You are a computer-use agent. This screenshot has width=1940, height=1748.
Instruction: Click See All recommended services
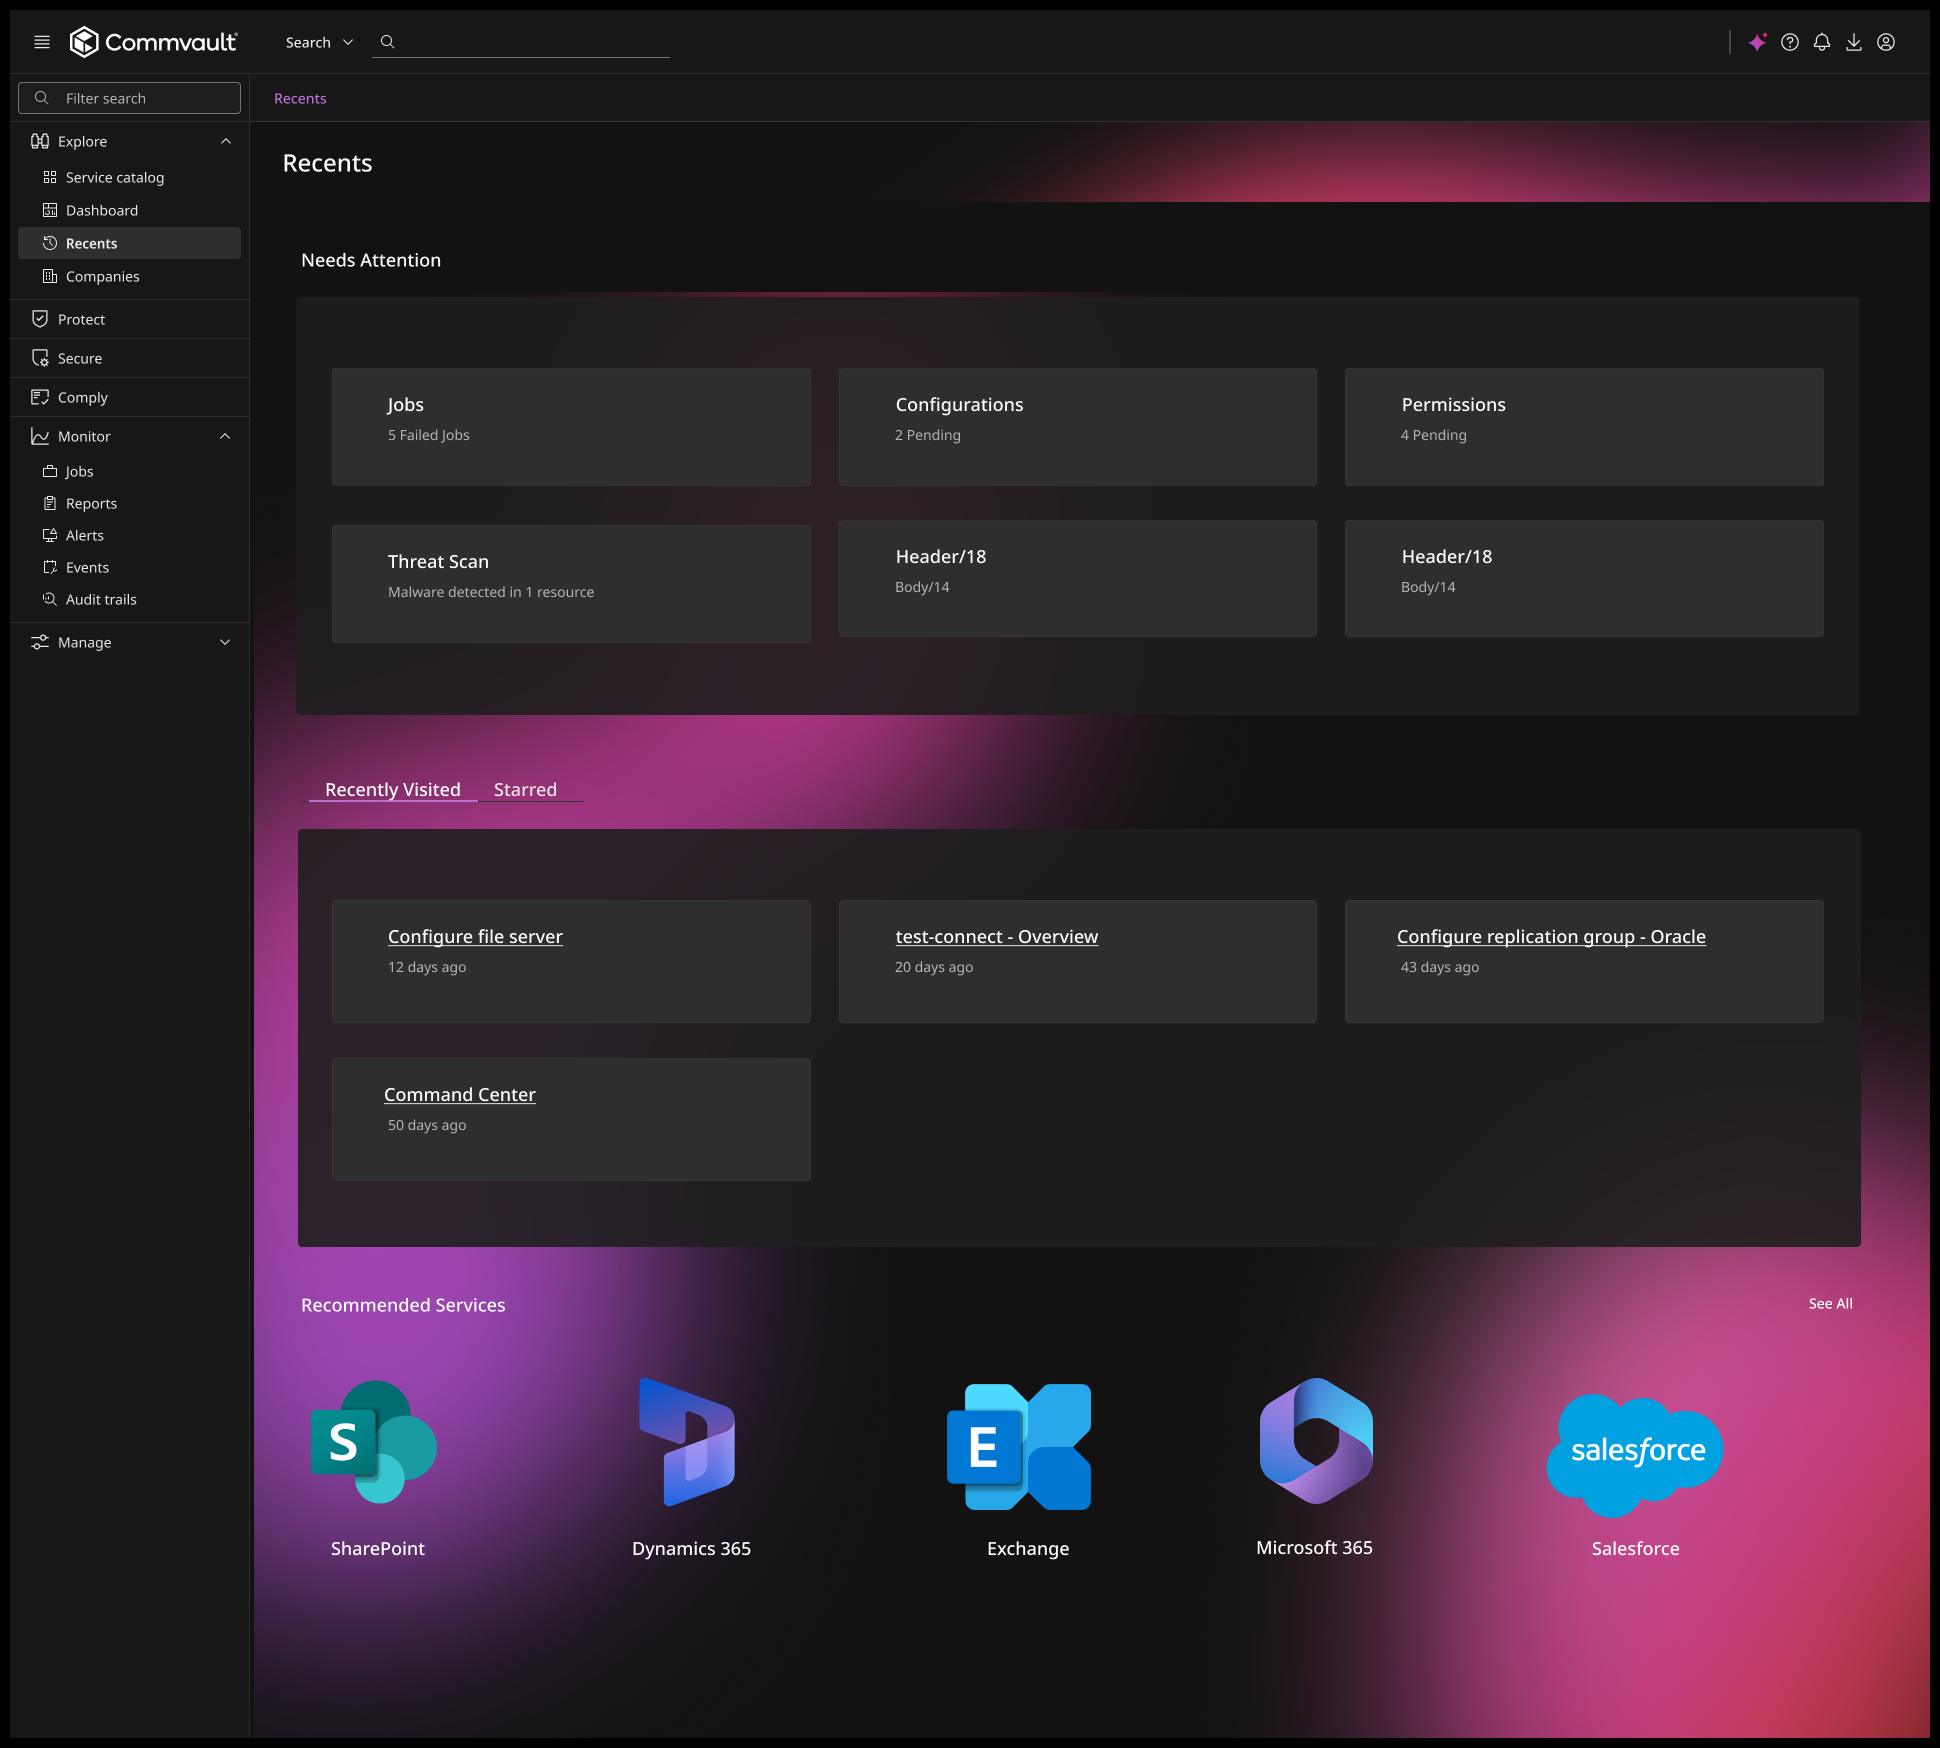[1830, 1303]
